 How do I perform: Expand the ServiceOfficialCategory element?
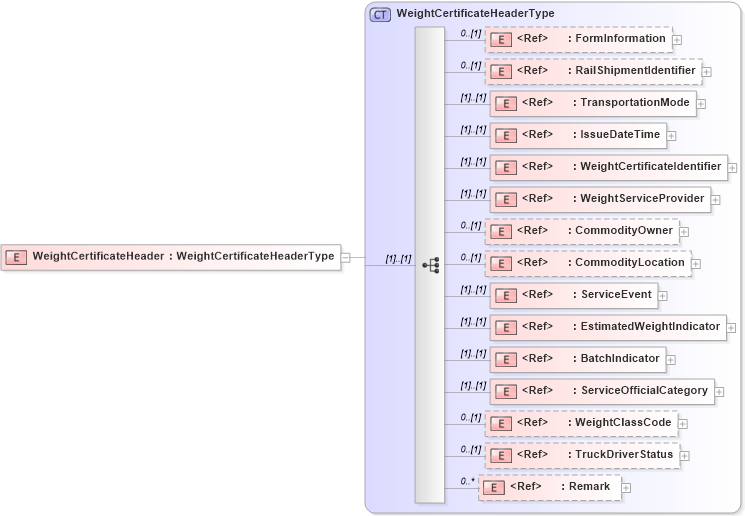coord(719,392)
